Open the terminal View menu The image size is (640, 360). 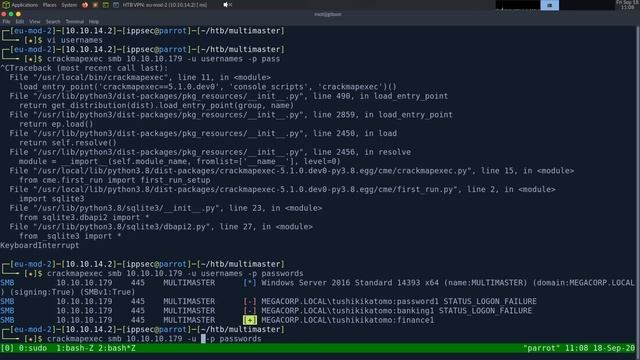point(35,22)
